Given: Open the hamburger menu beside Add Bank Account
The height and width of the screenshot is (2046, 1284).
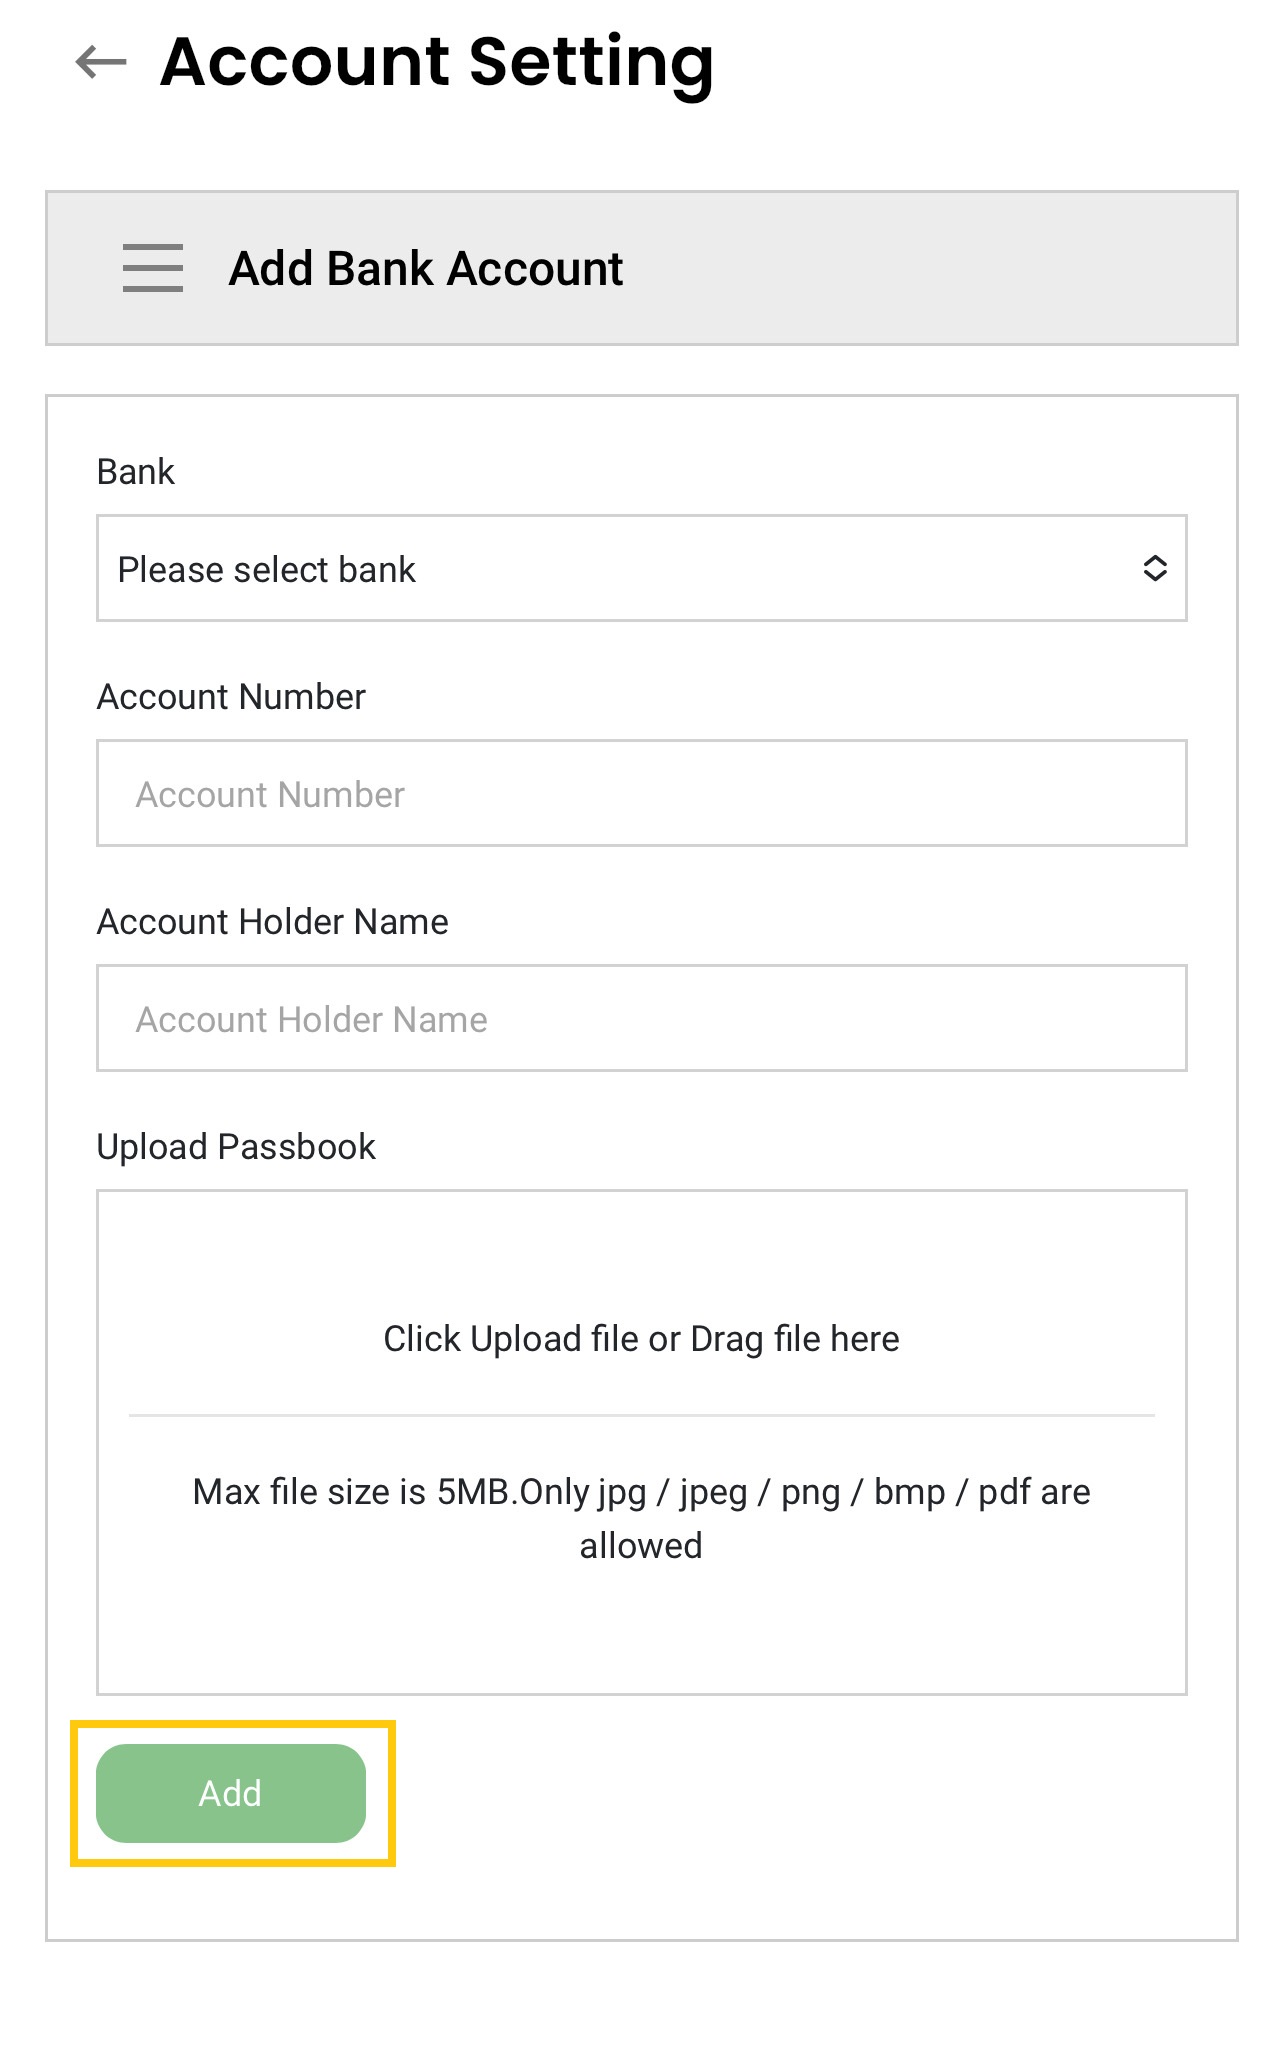Looking at the screenshot, I should click(152, 268).
